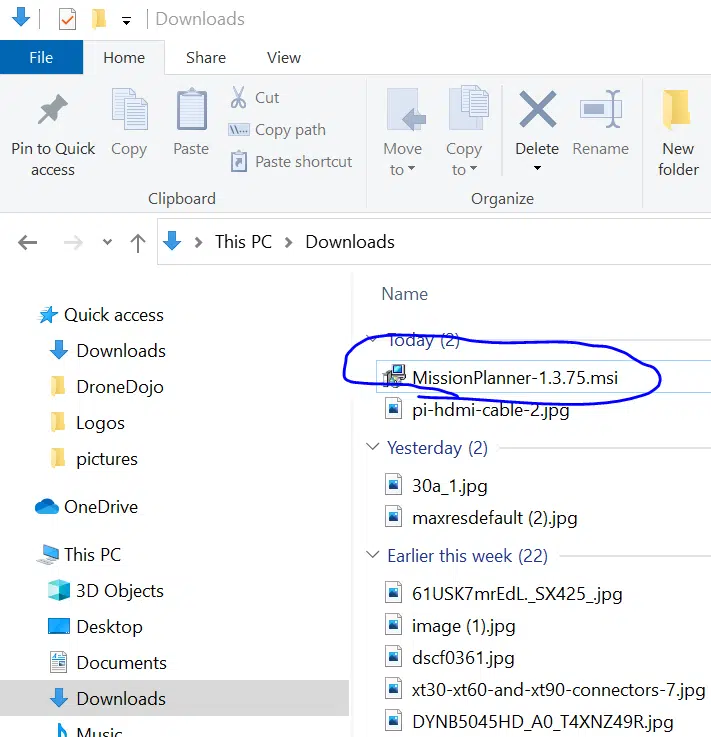Switch to the Home ribbon tab
711x737 pixels.
pos(124,57)
